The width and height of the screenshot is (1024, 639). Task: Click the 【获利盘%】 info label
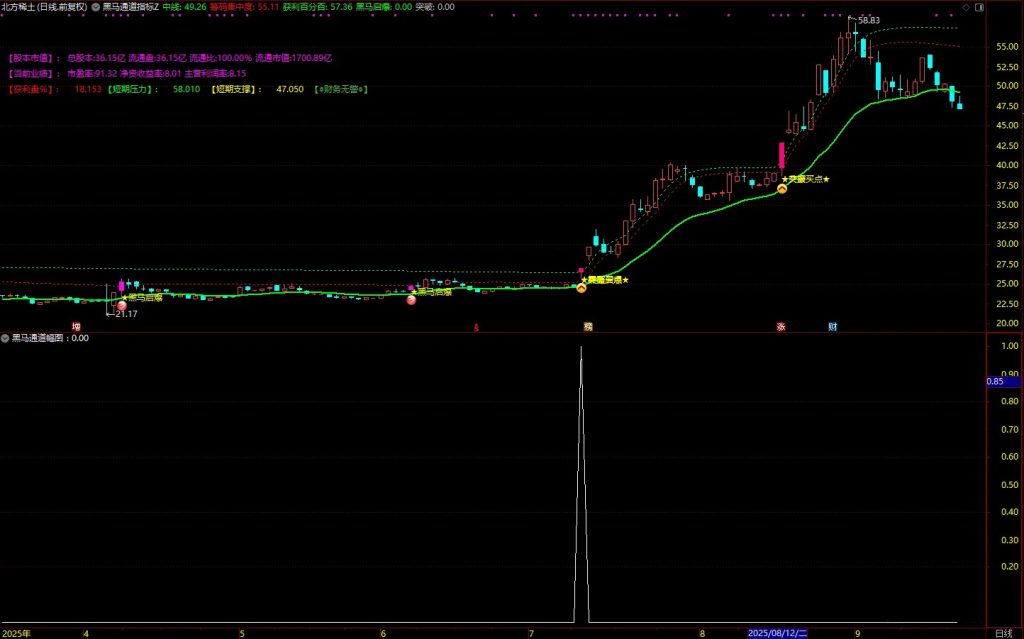coord(34,89)
